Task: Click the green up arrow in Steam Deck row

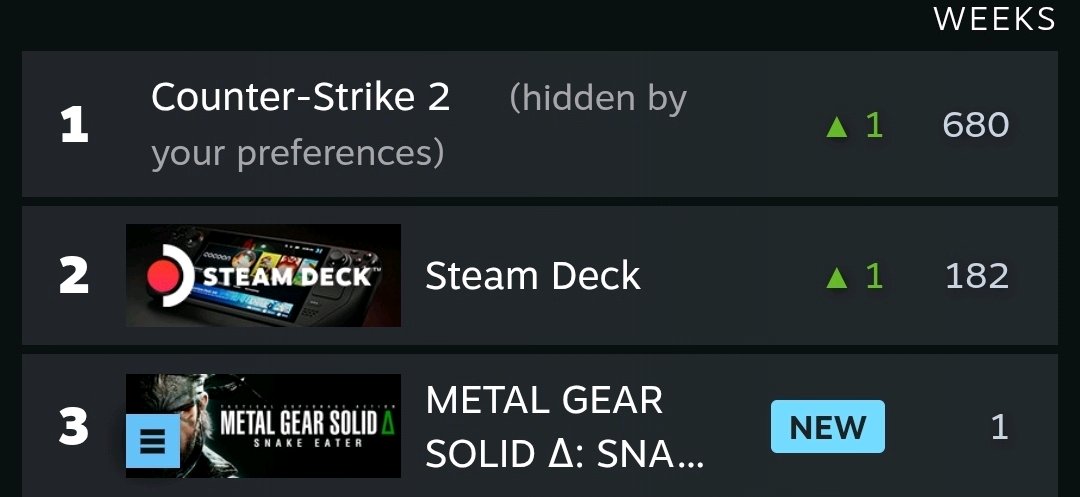Action: (837, 277)
